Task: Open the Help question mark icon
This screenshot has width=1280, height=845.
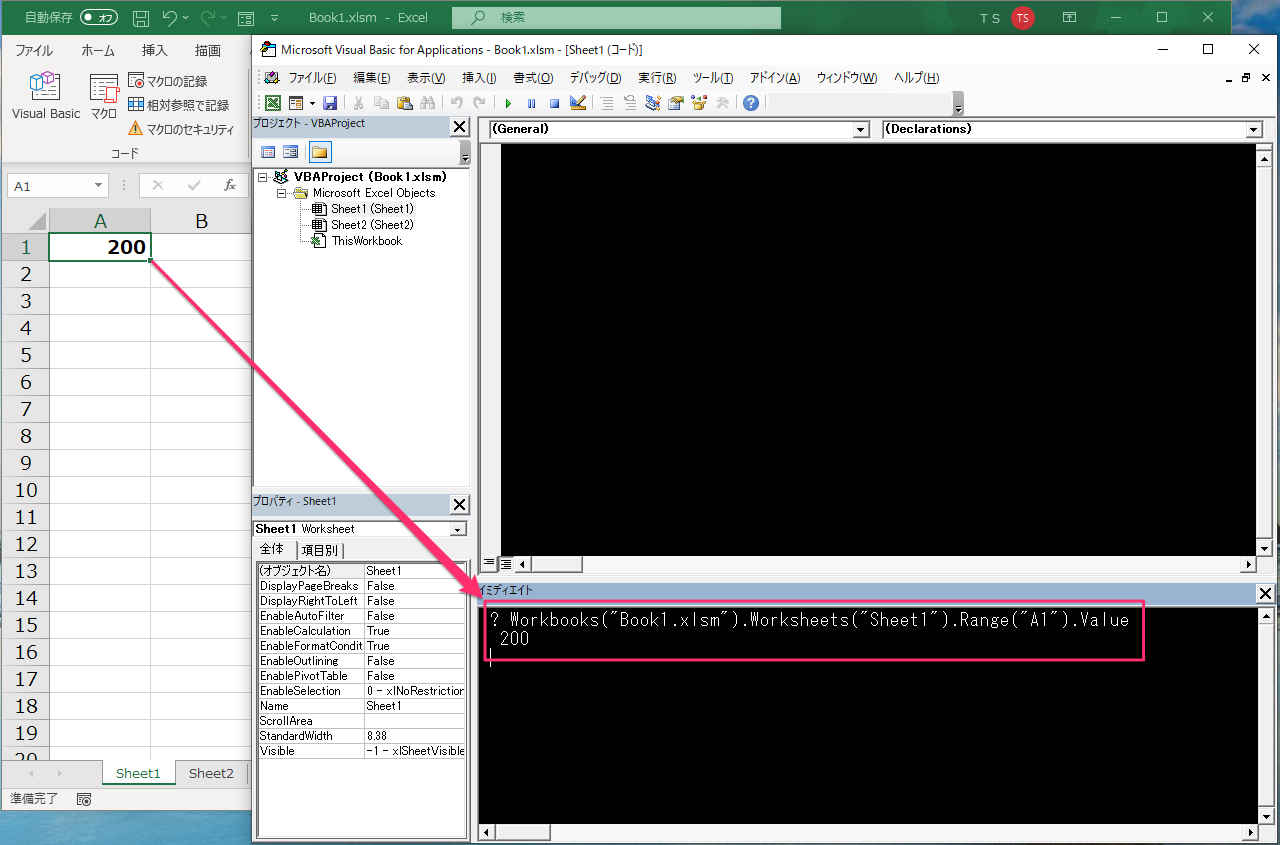Action: (751, 103)
